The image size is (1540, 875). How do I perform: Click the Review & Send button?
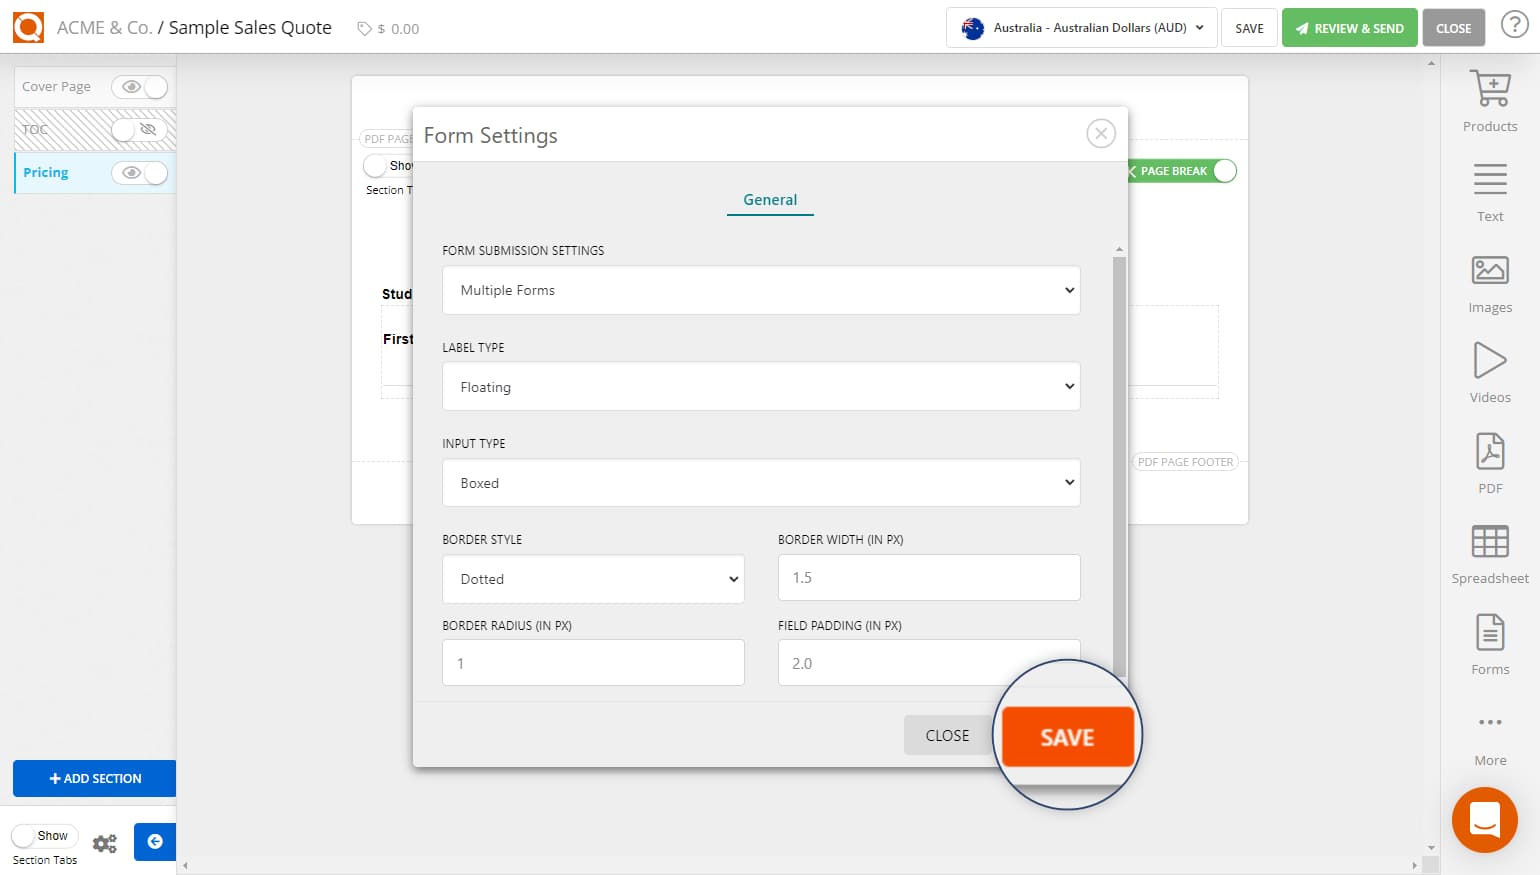tap(1349, 27)
